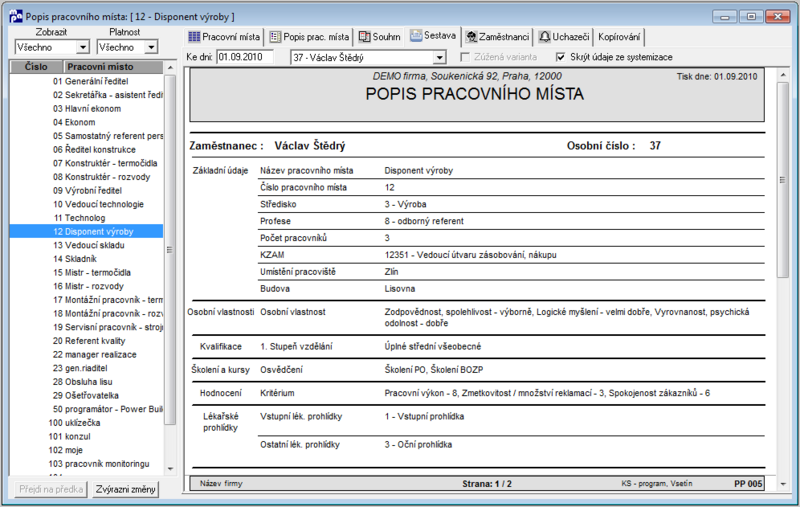Open the Platnost dropdown
The width and height of the screenshot is (800, 507).
[x=151, y=47]
